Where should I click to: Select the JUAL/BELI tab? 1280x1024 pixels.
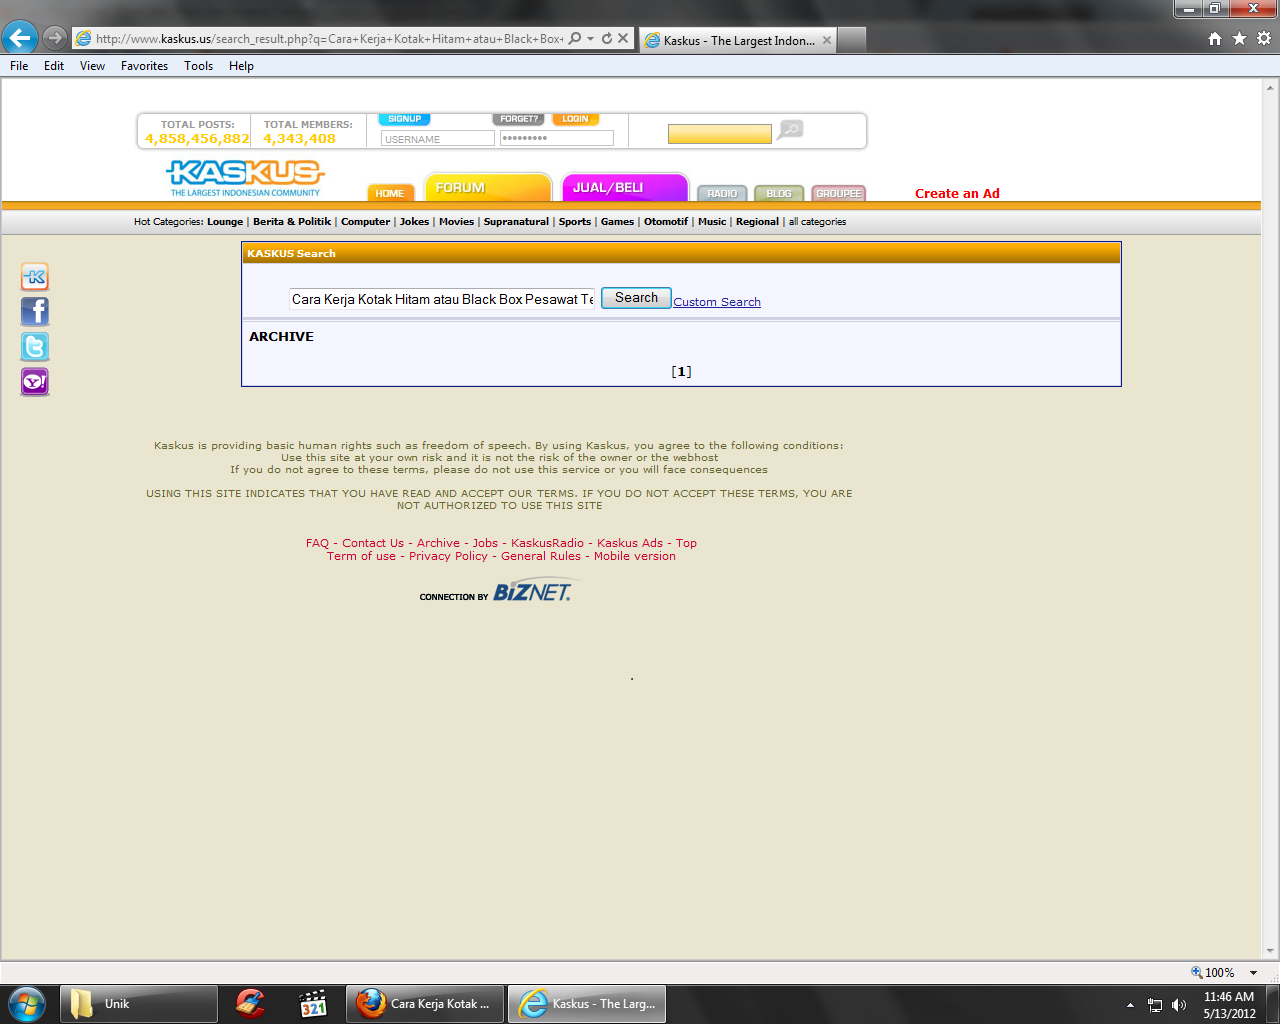pos(625,187)
